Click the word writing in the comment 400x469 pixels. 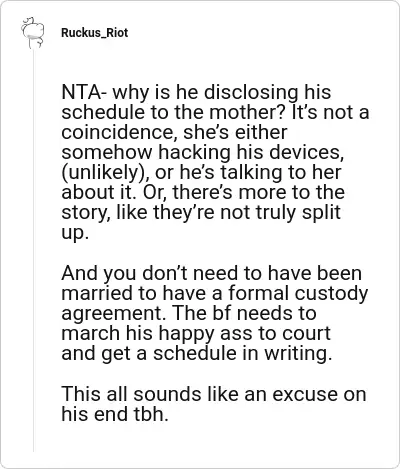298,353
